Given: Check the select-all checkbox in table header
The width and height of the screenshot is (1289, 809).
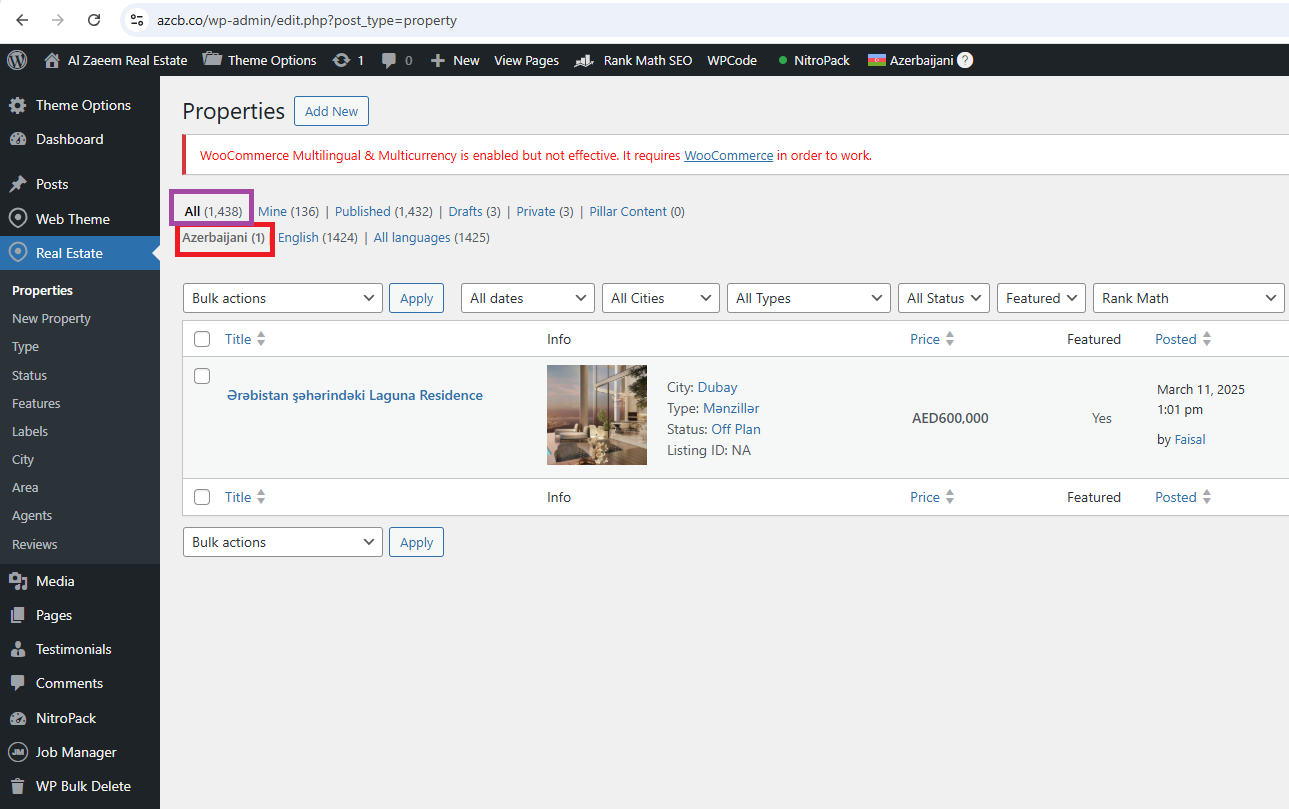Looking at the screenshot, I should (202, 339).
